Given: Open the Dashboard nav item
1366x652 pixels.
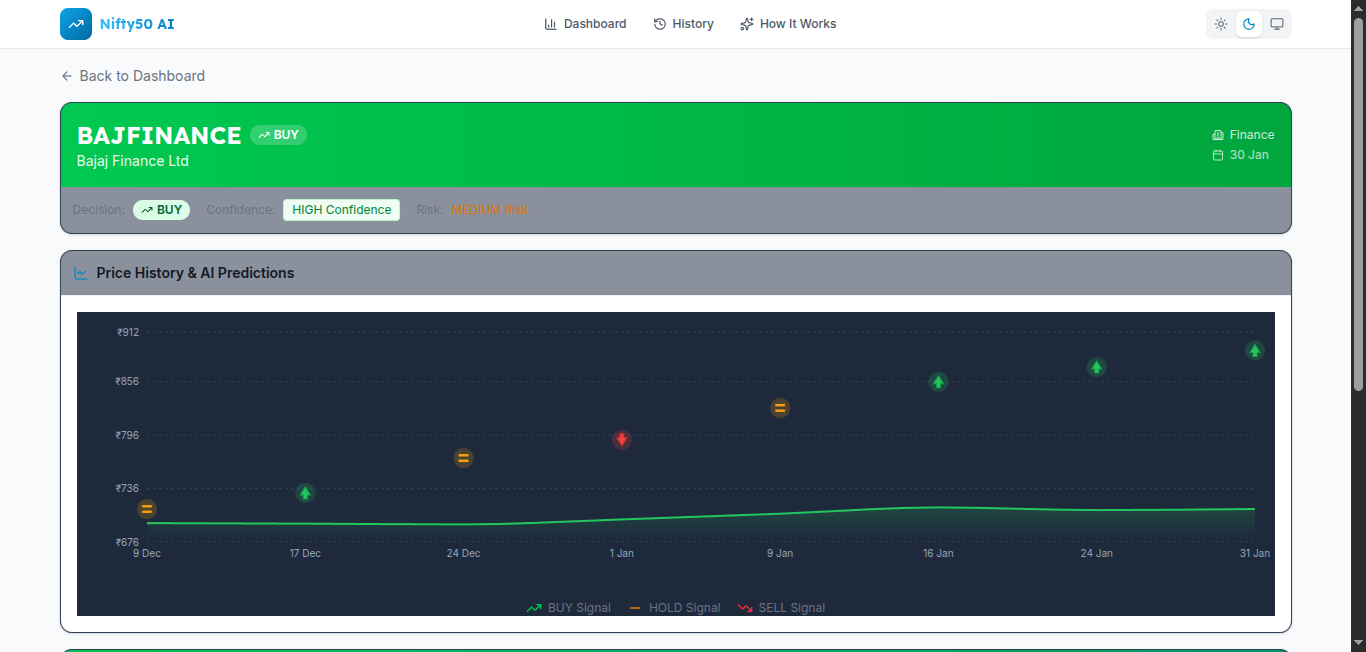Looking at the screenshot, I should [x=585, y=24].
